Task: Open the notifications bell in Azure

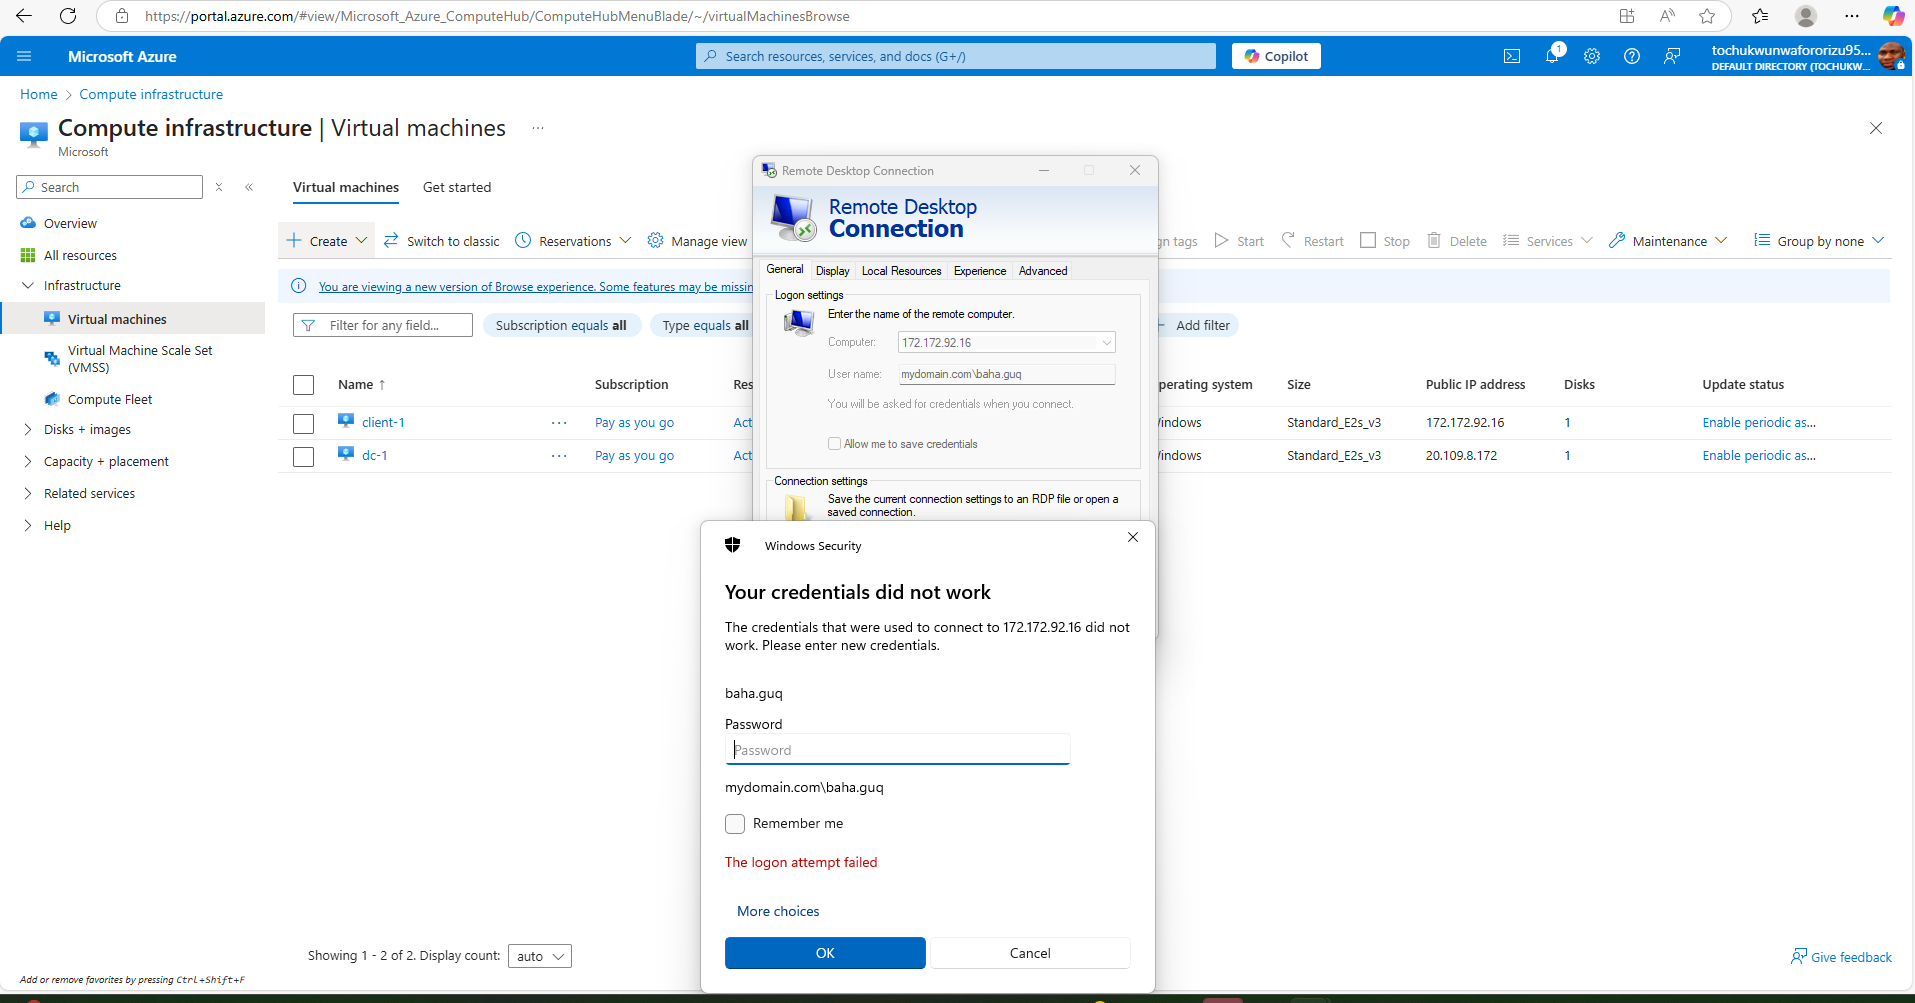Action: pos(1552,56)
